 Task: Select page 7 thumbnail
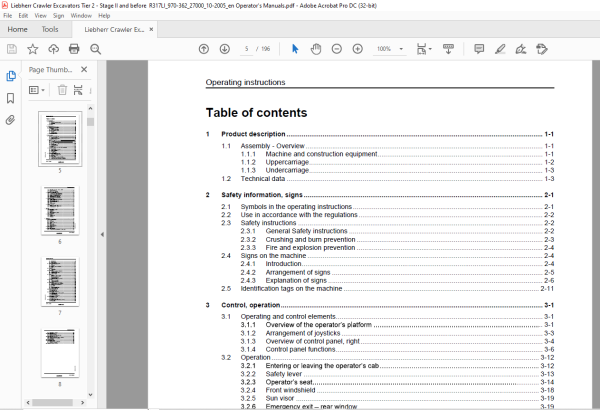[x=60, y=282]
